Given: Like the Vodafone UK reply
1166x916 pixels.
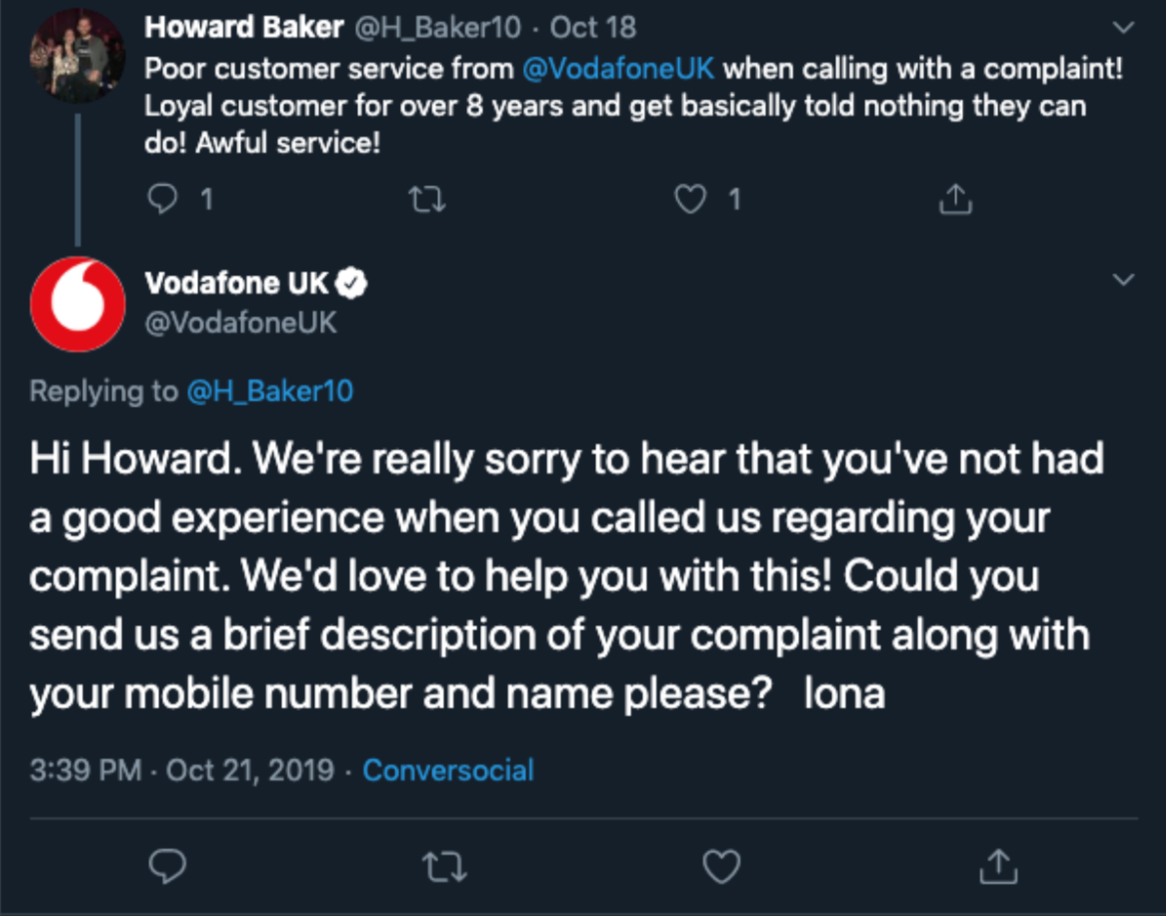Looking at the screenshot, I should tap(721, 866).
